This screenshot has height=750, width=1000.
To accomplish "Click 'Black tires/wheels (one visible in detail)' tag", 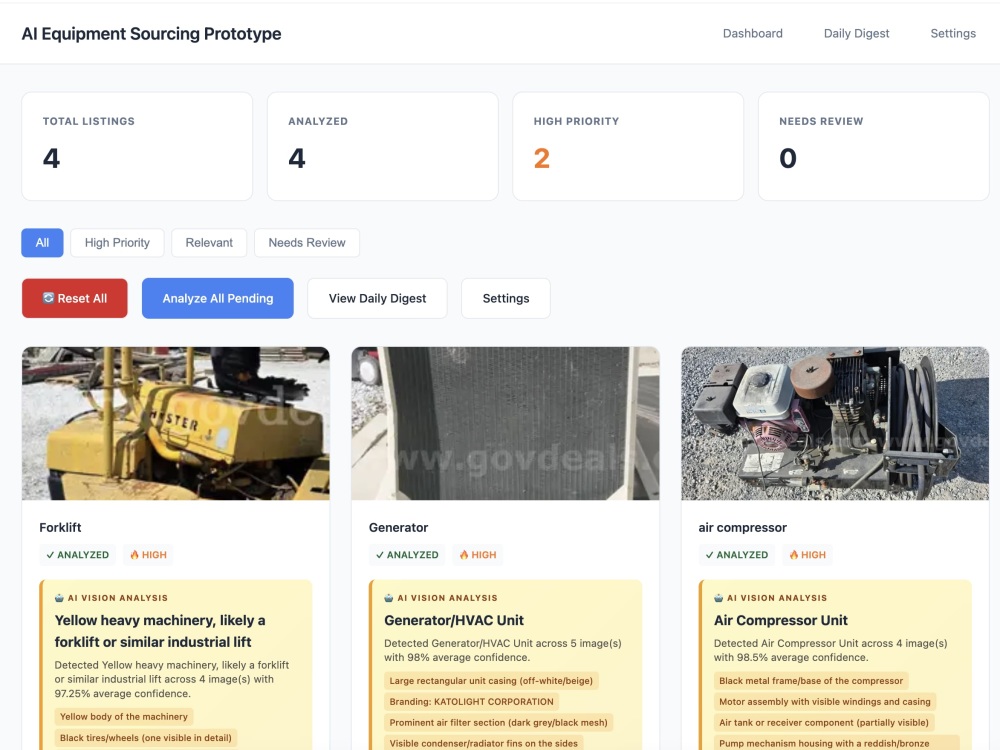I will point(145,738).
